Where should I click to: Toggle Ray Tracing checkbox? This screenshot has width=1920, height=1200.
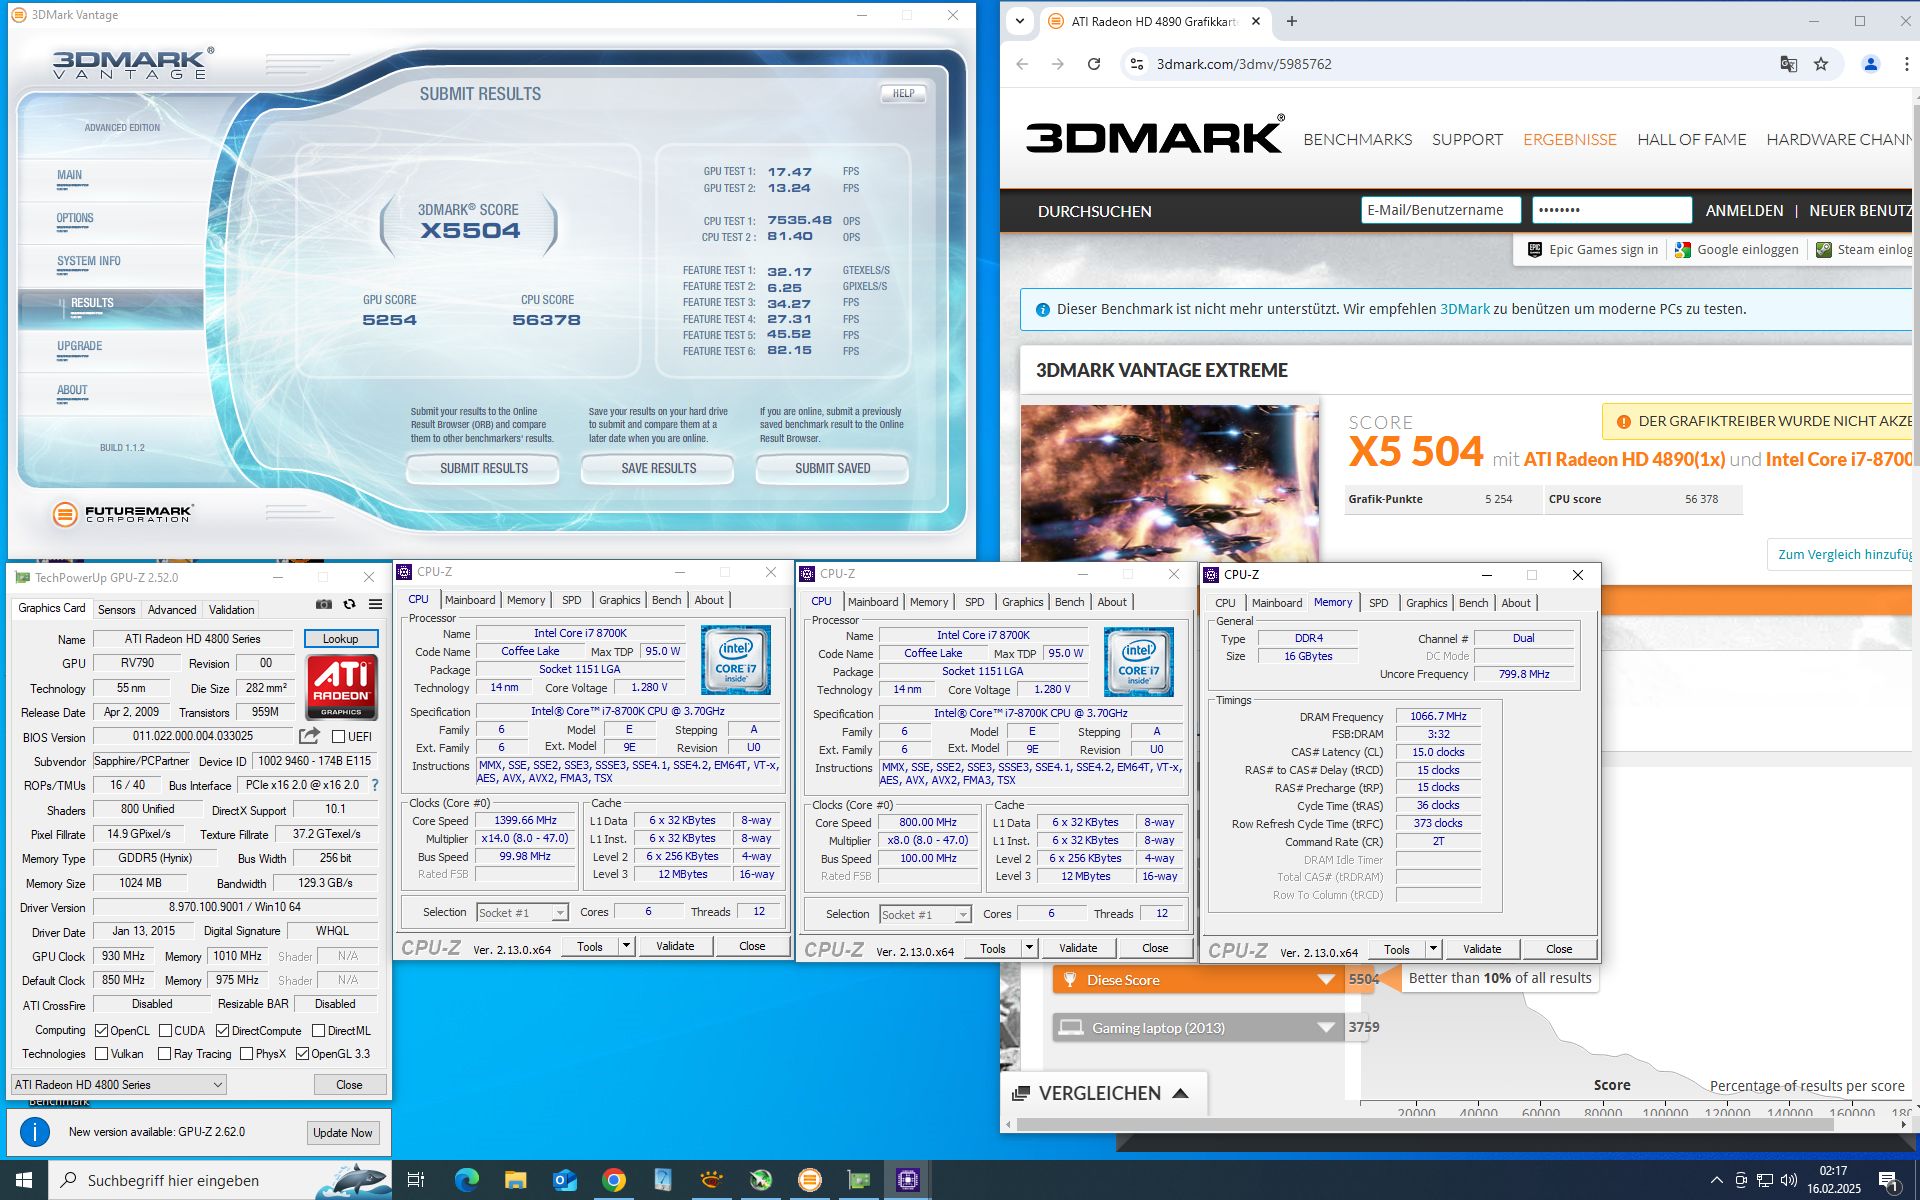[165, 1054]
